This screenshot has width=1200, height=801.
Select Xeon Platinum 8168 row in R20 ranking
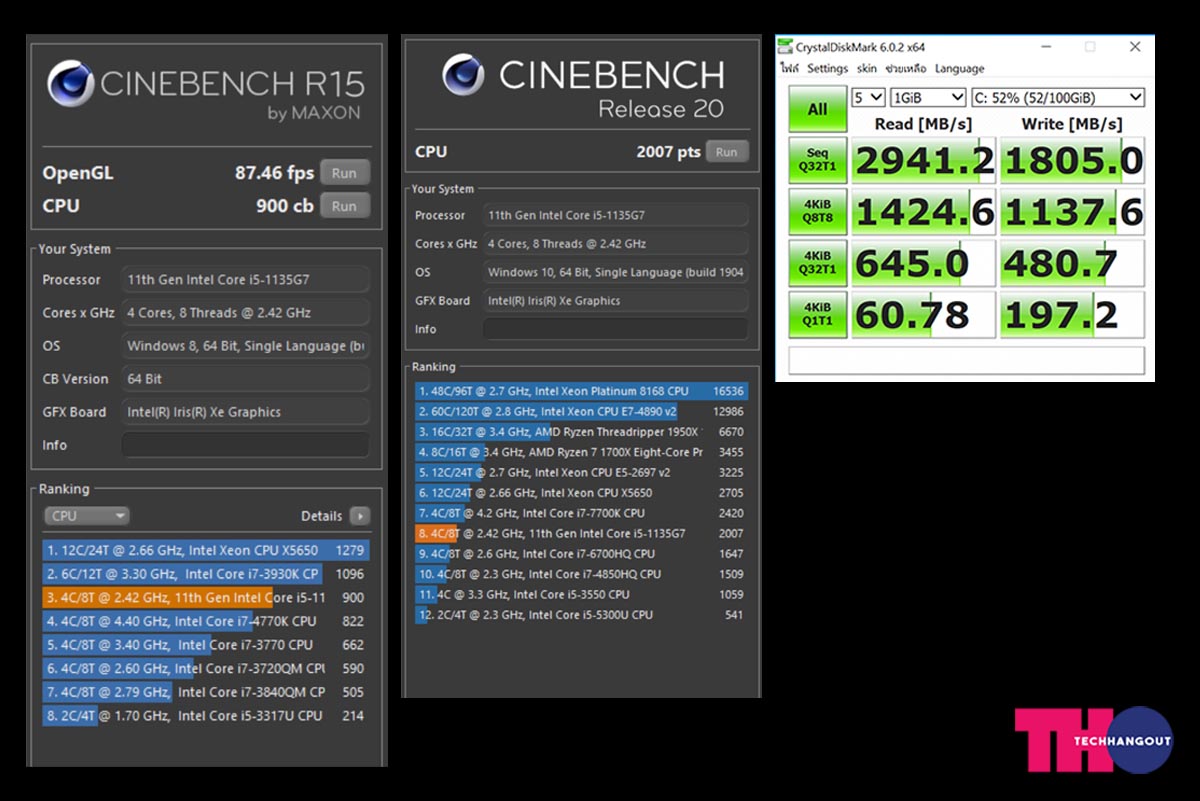pyautogui.click(x=581, y=392)
